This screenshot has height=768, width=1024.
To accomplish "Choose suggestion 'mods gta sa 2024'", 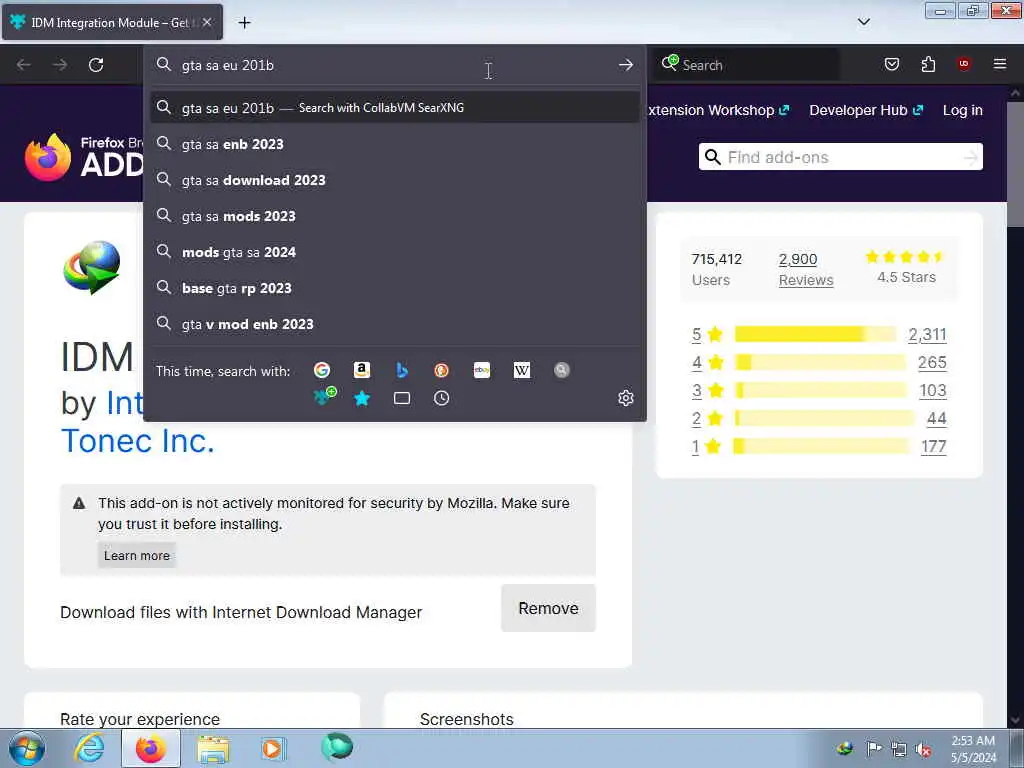I will click(x=394, y=251).
